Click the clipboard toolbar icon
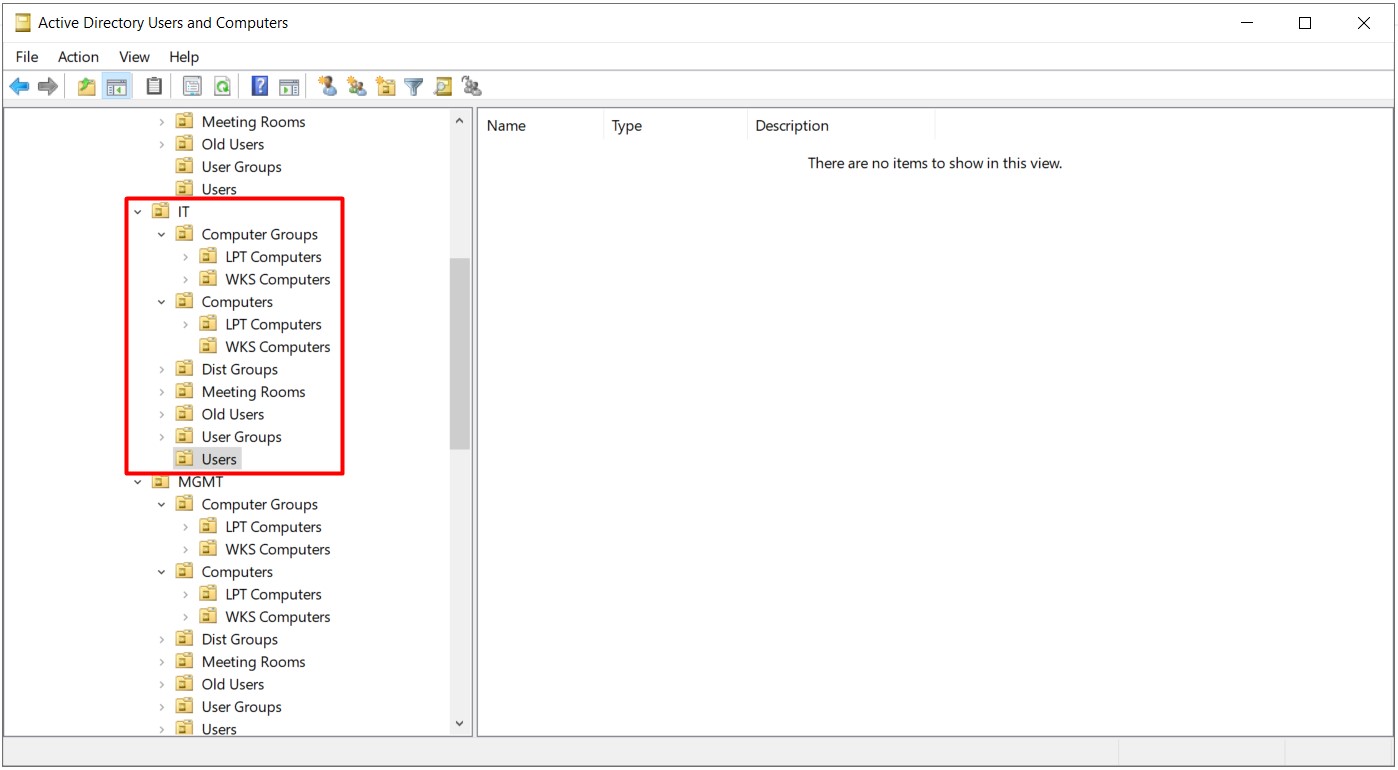 (154, 87)
